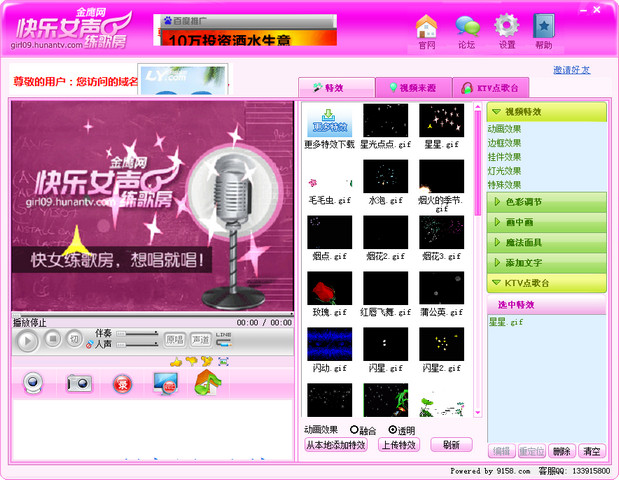Click the 从本地添加特效 button
619x480 pixels.
[x=336, y=445]
